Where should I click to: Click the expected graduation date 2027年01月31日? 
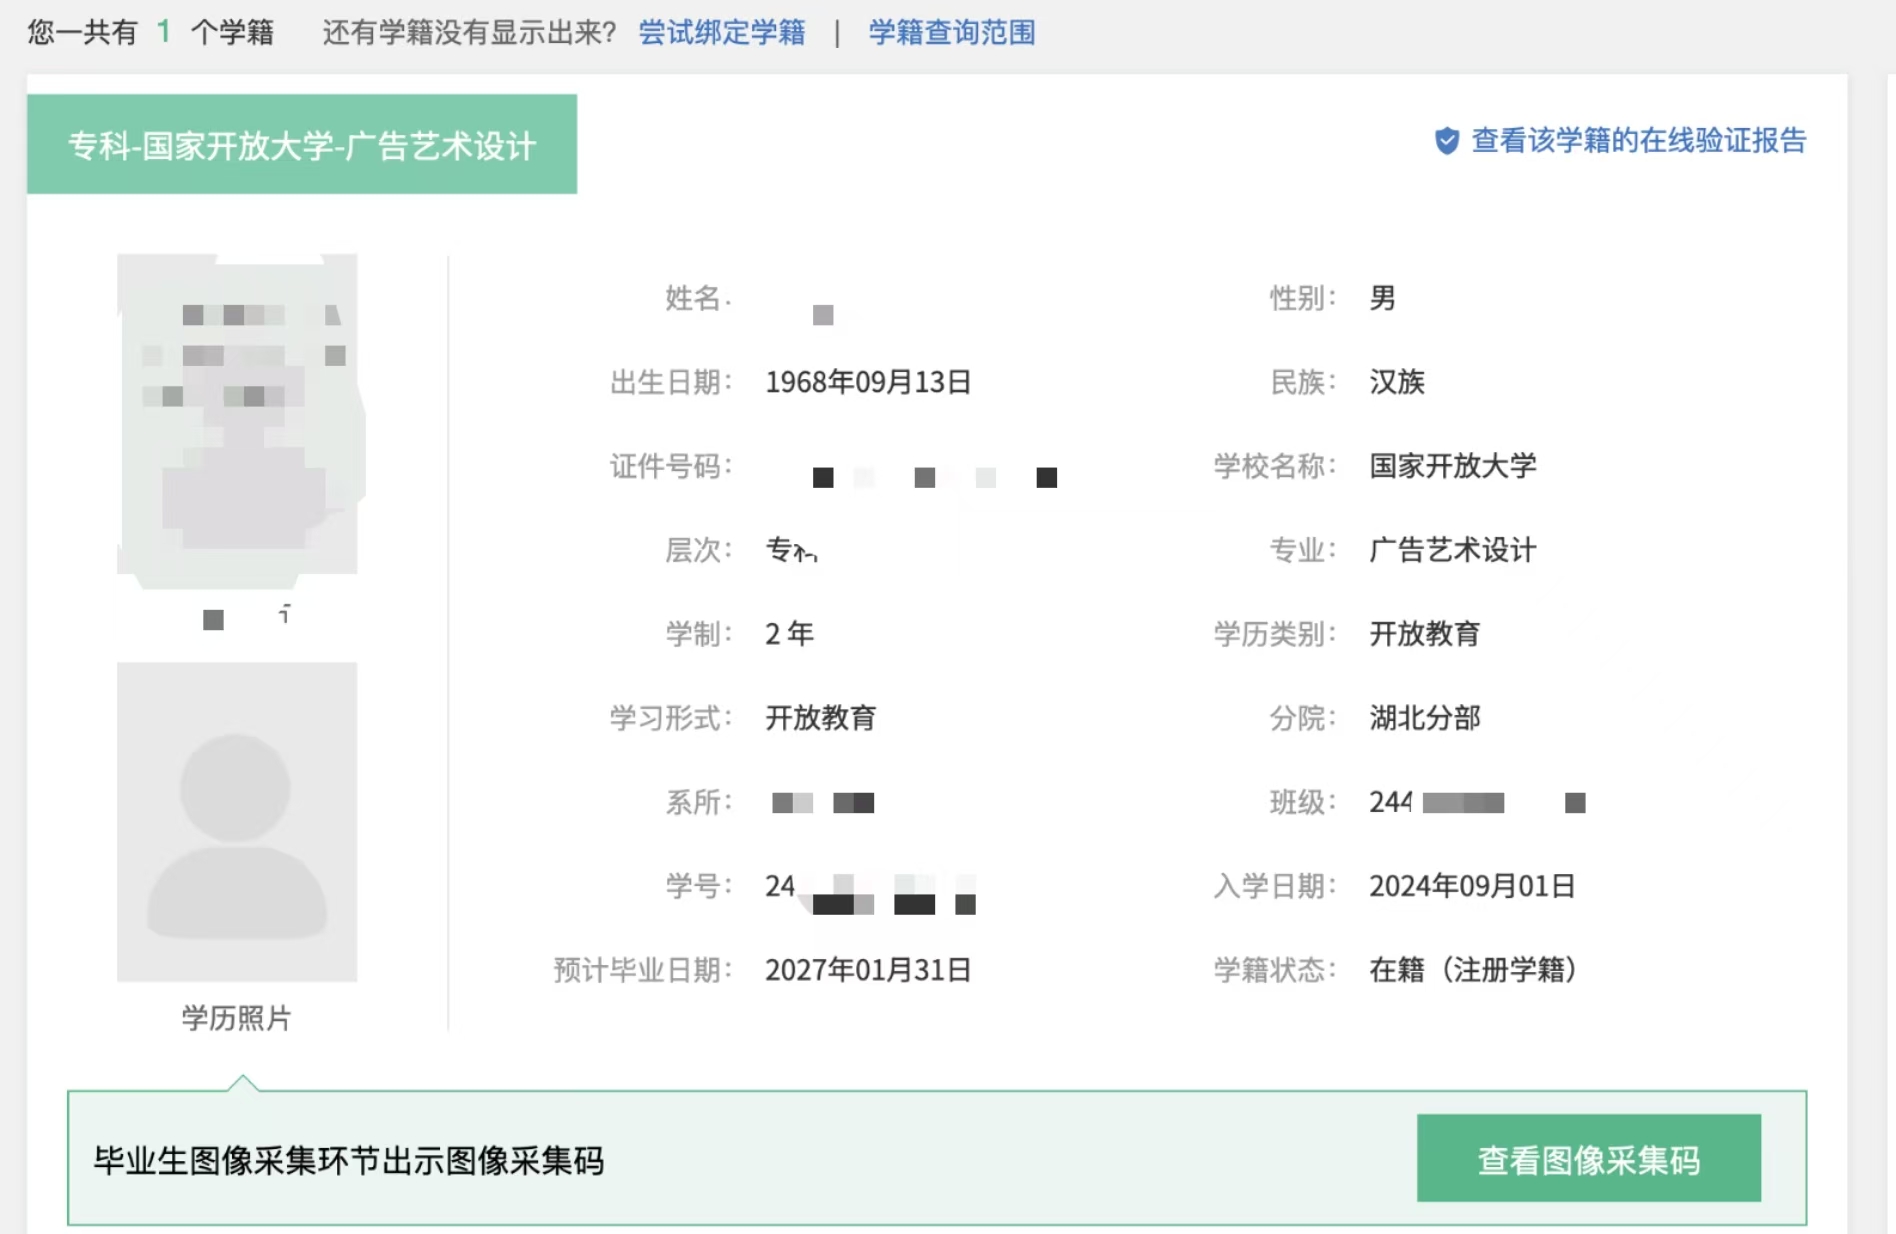(868, 970)
